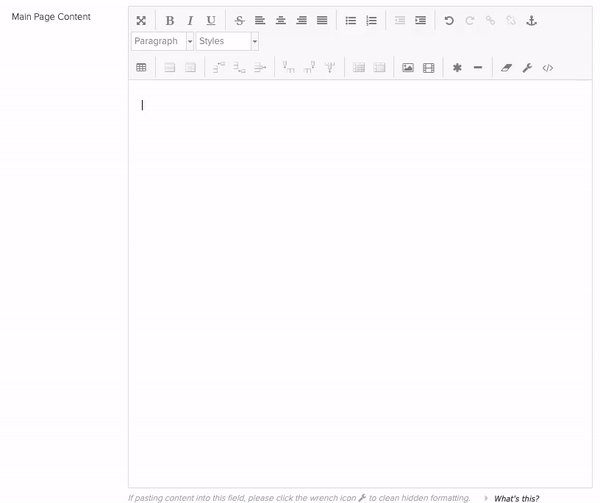Image resolution: width=600 pixels, height=503 pixels.
Task: Justify text fully
Action: click(x=322, y=21)
